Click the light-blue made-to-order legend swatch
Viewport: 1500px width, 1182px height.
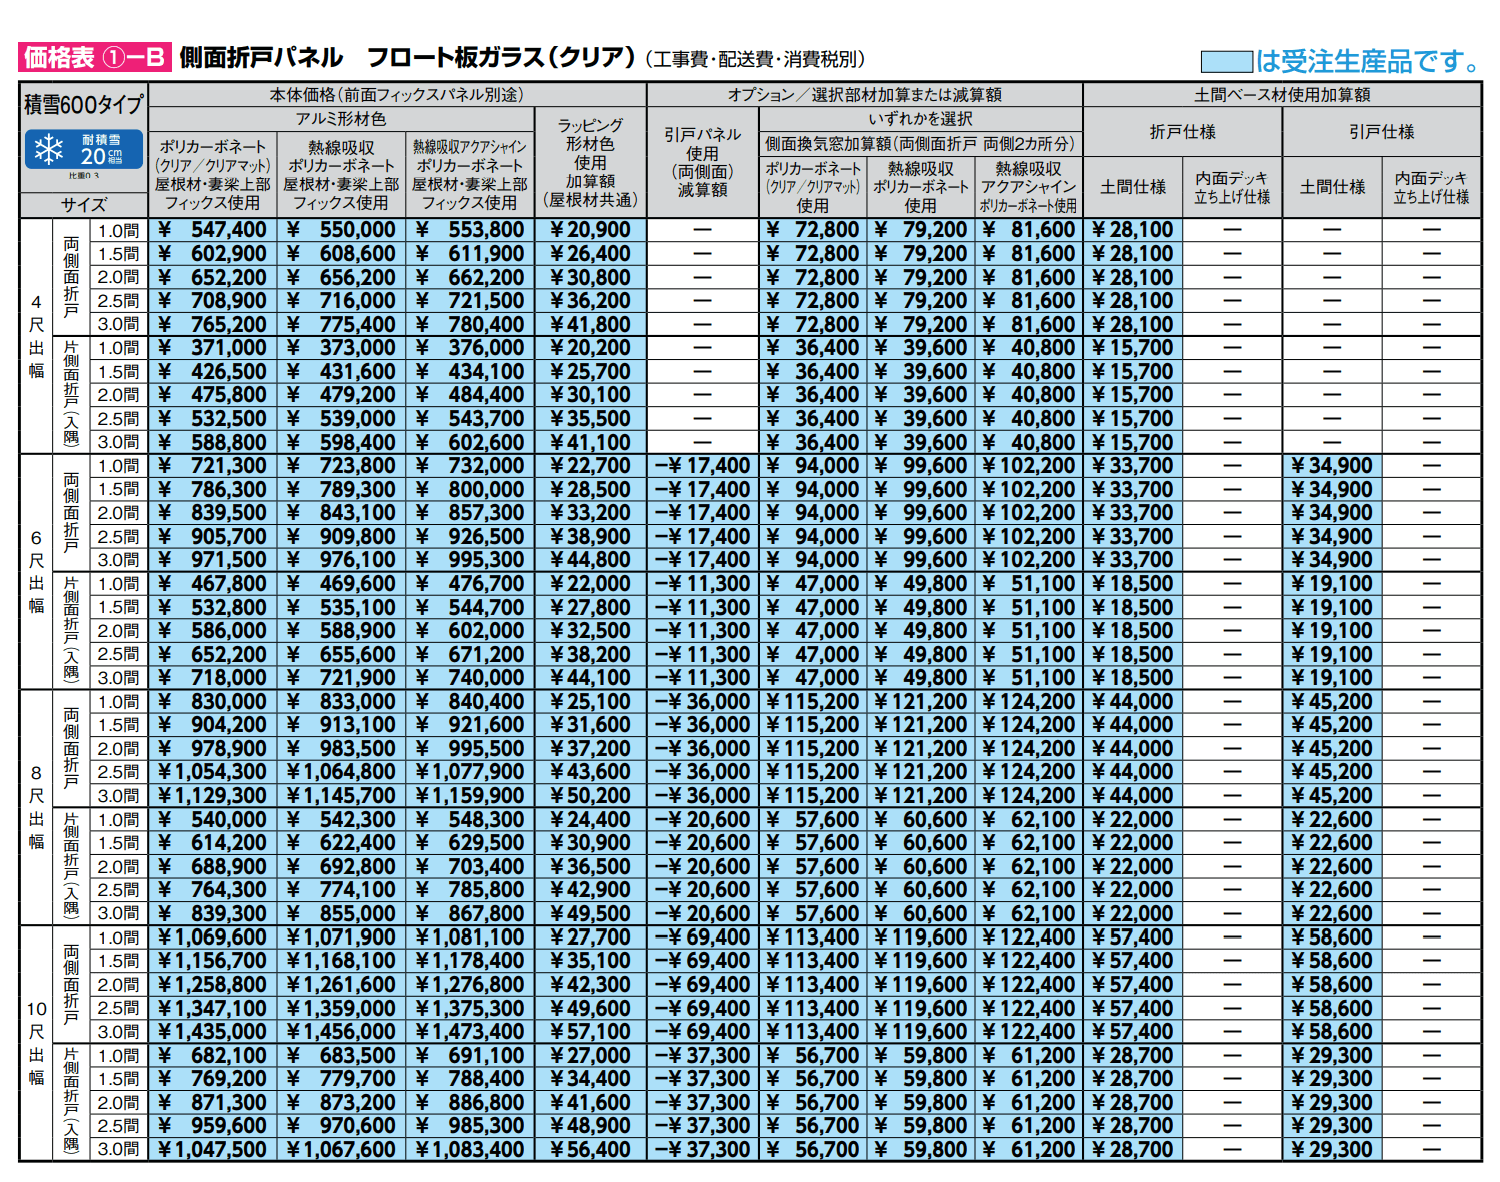point(1226,62)
